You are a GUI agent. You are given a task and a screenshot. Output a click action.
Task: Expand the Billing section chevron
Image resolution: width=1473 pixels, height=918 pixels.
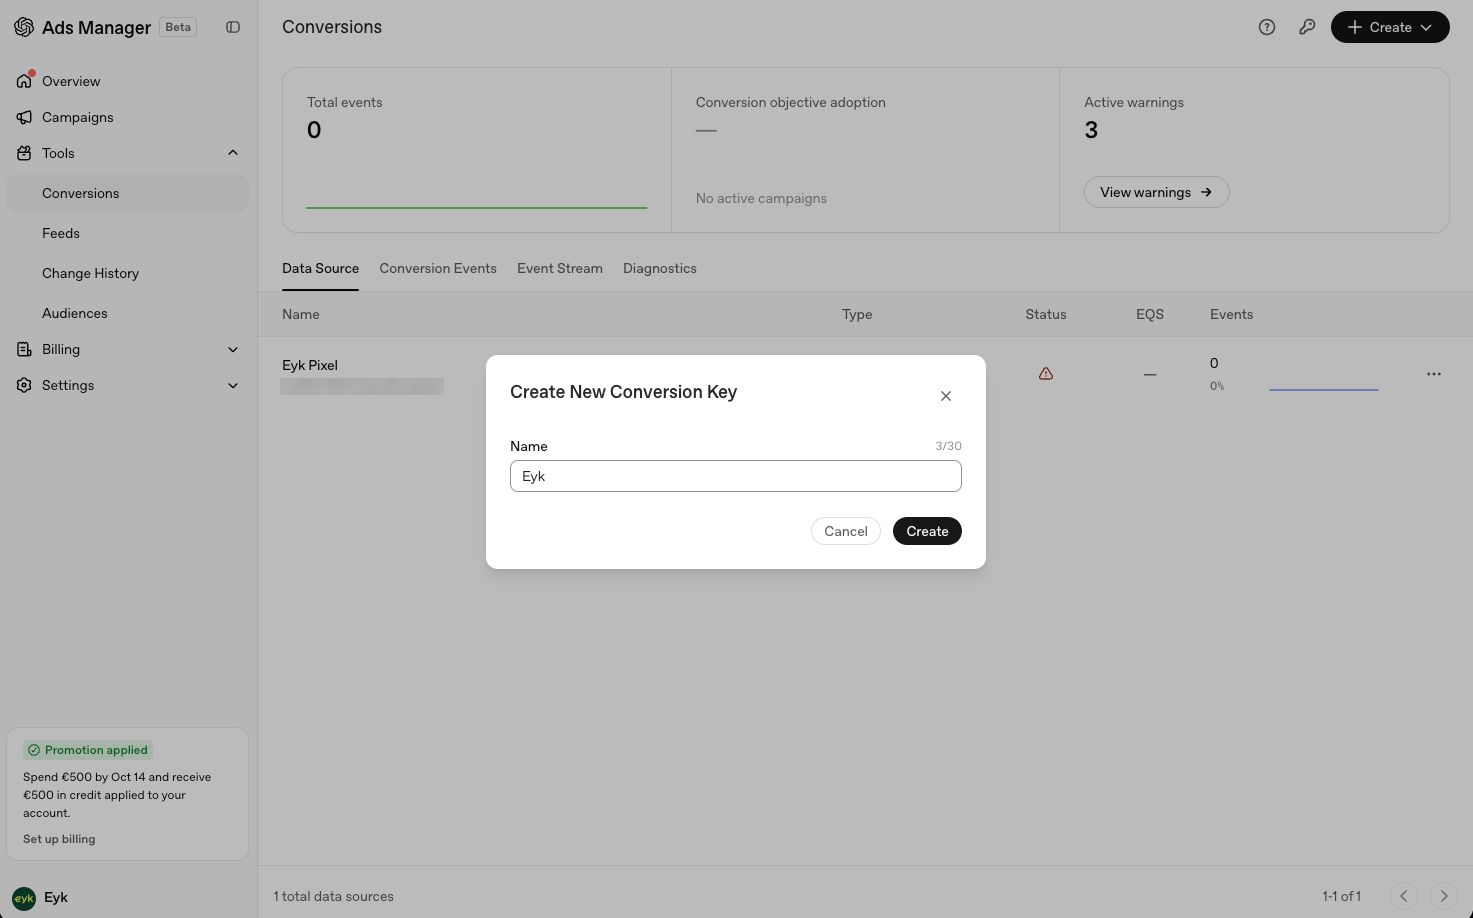[233, 349]
